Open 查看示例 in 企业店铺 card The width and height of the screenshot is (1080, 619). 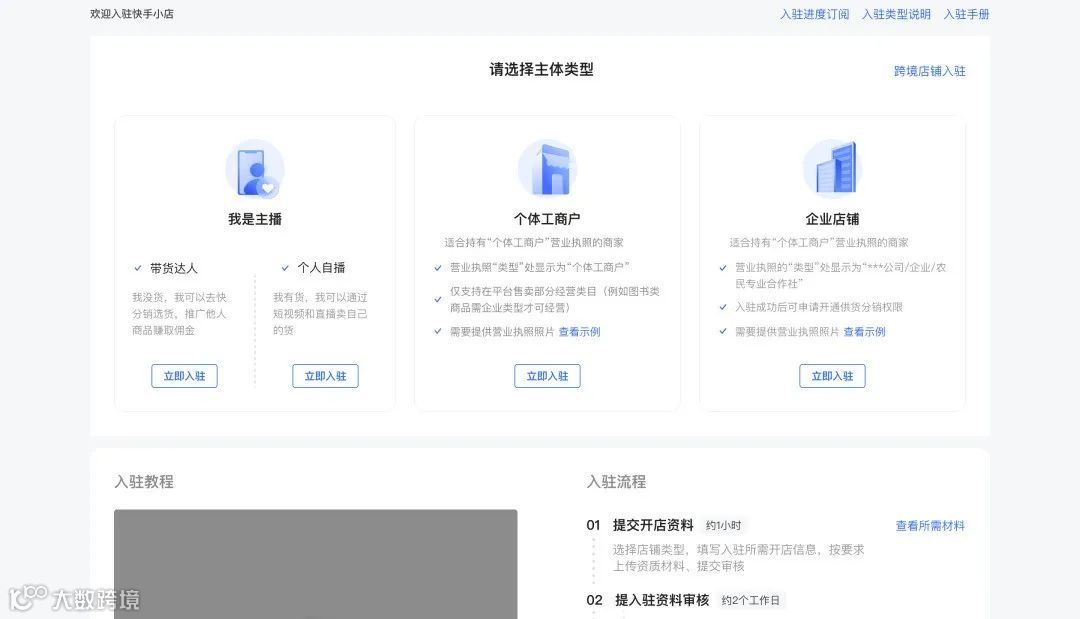(x=864, y=332)
